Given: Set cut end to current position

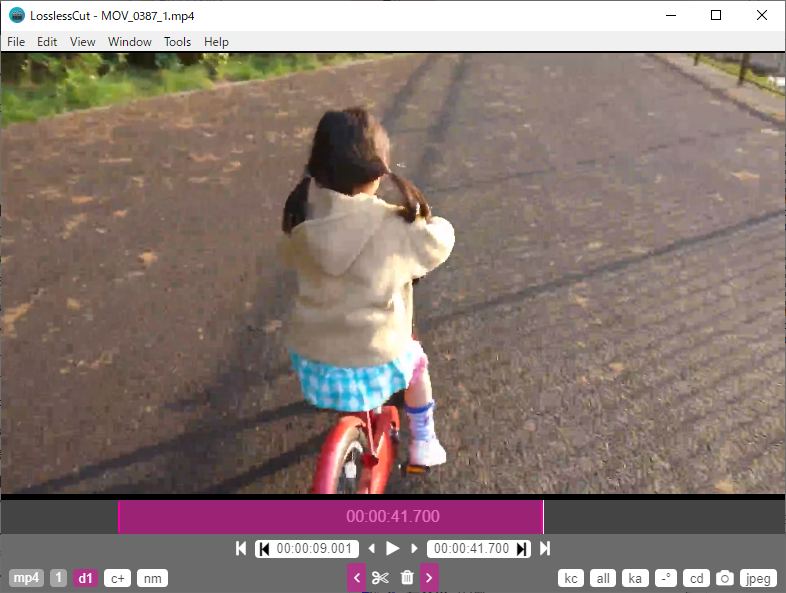Looking at the screenshot, I should tap(521, 549).
